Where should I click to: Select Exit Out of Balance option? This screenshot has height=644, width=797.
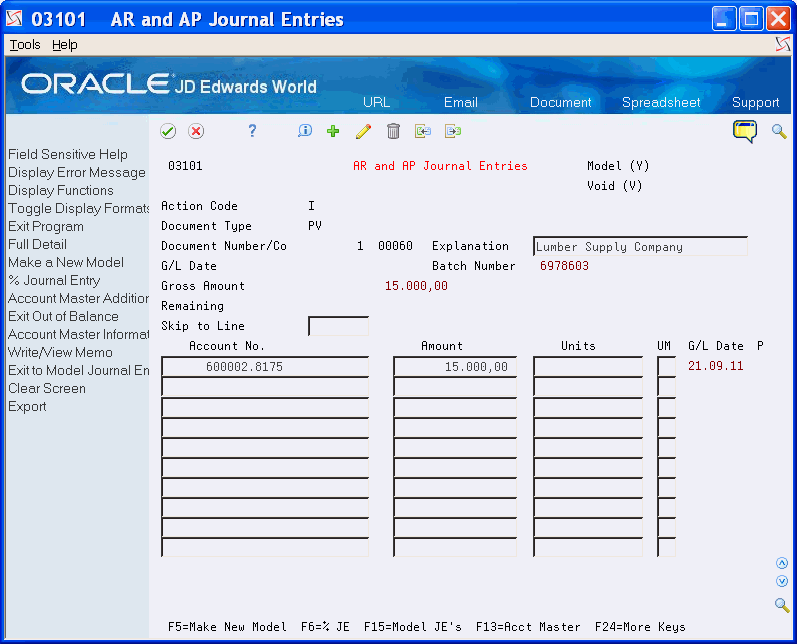(63, 316)
